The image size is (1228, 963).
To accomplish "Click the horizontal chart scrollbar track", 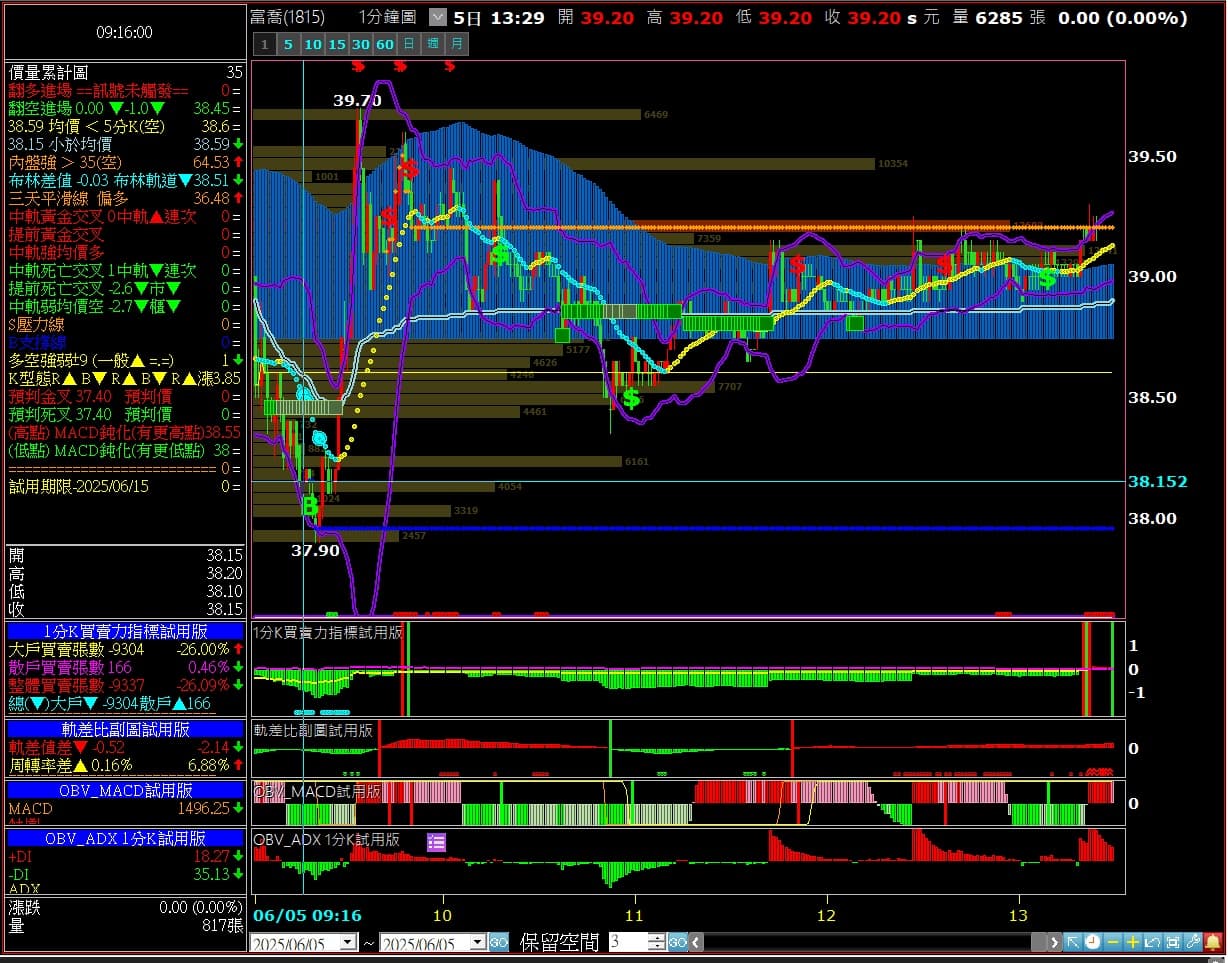I will click(x=870, y=942).
